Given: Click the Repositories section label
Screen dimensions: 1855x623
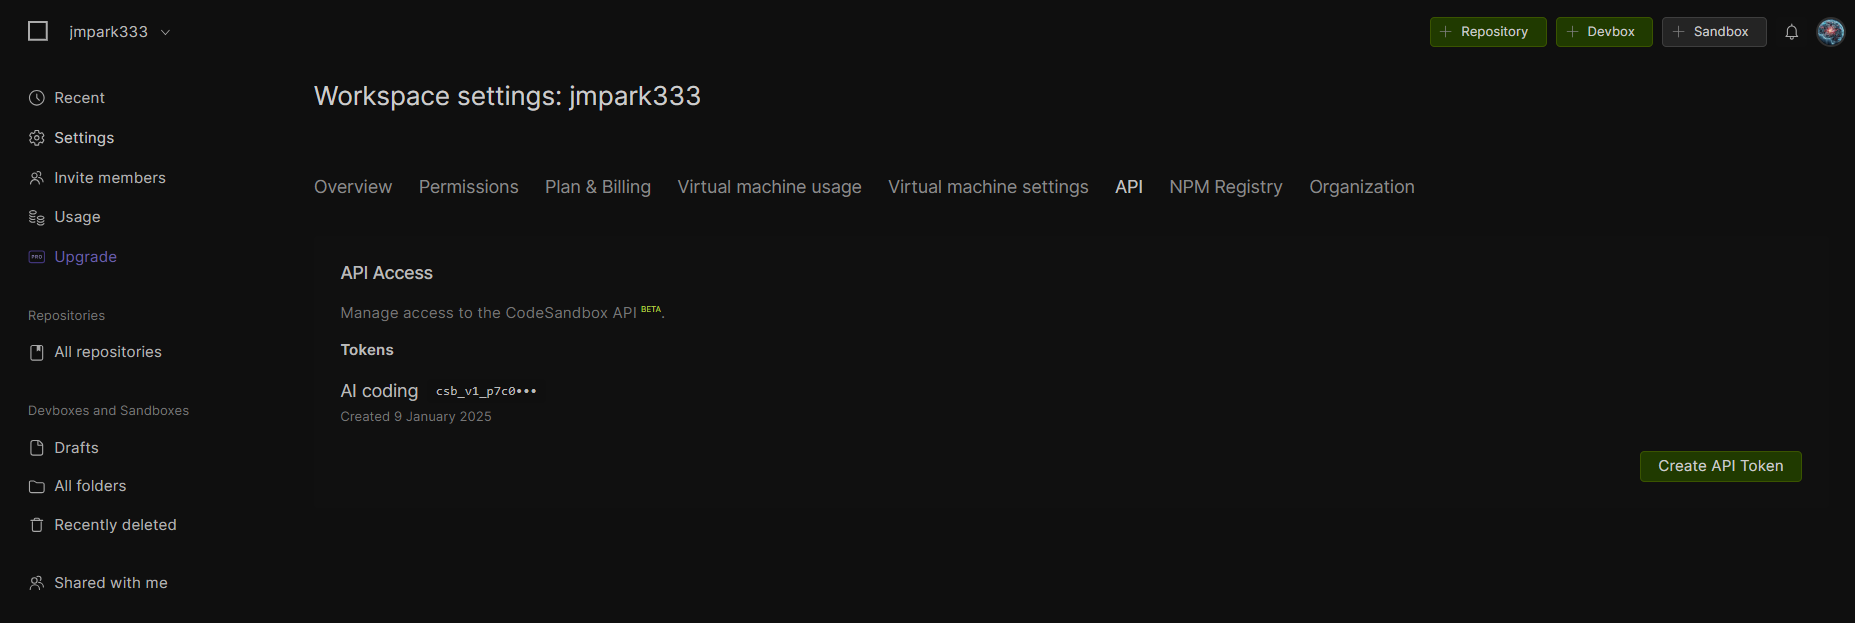Looking at the screenshot, I should pos(66,316).
